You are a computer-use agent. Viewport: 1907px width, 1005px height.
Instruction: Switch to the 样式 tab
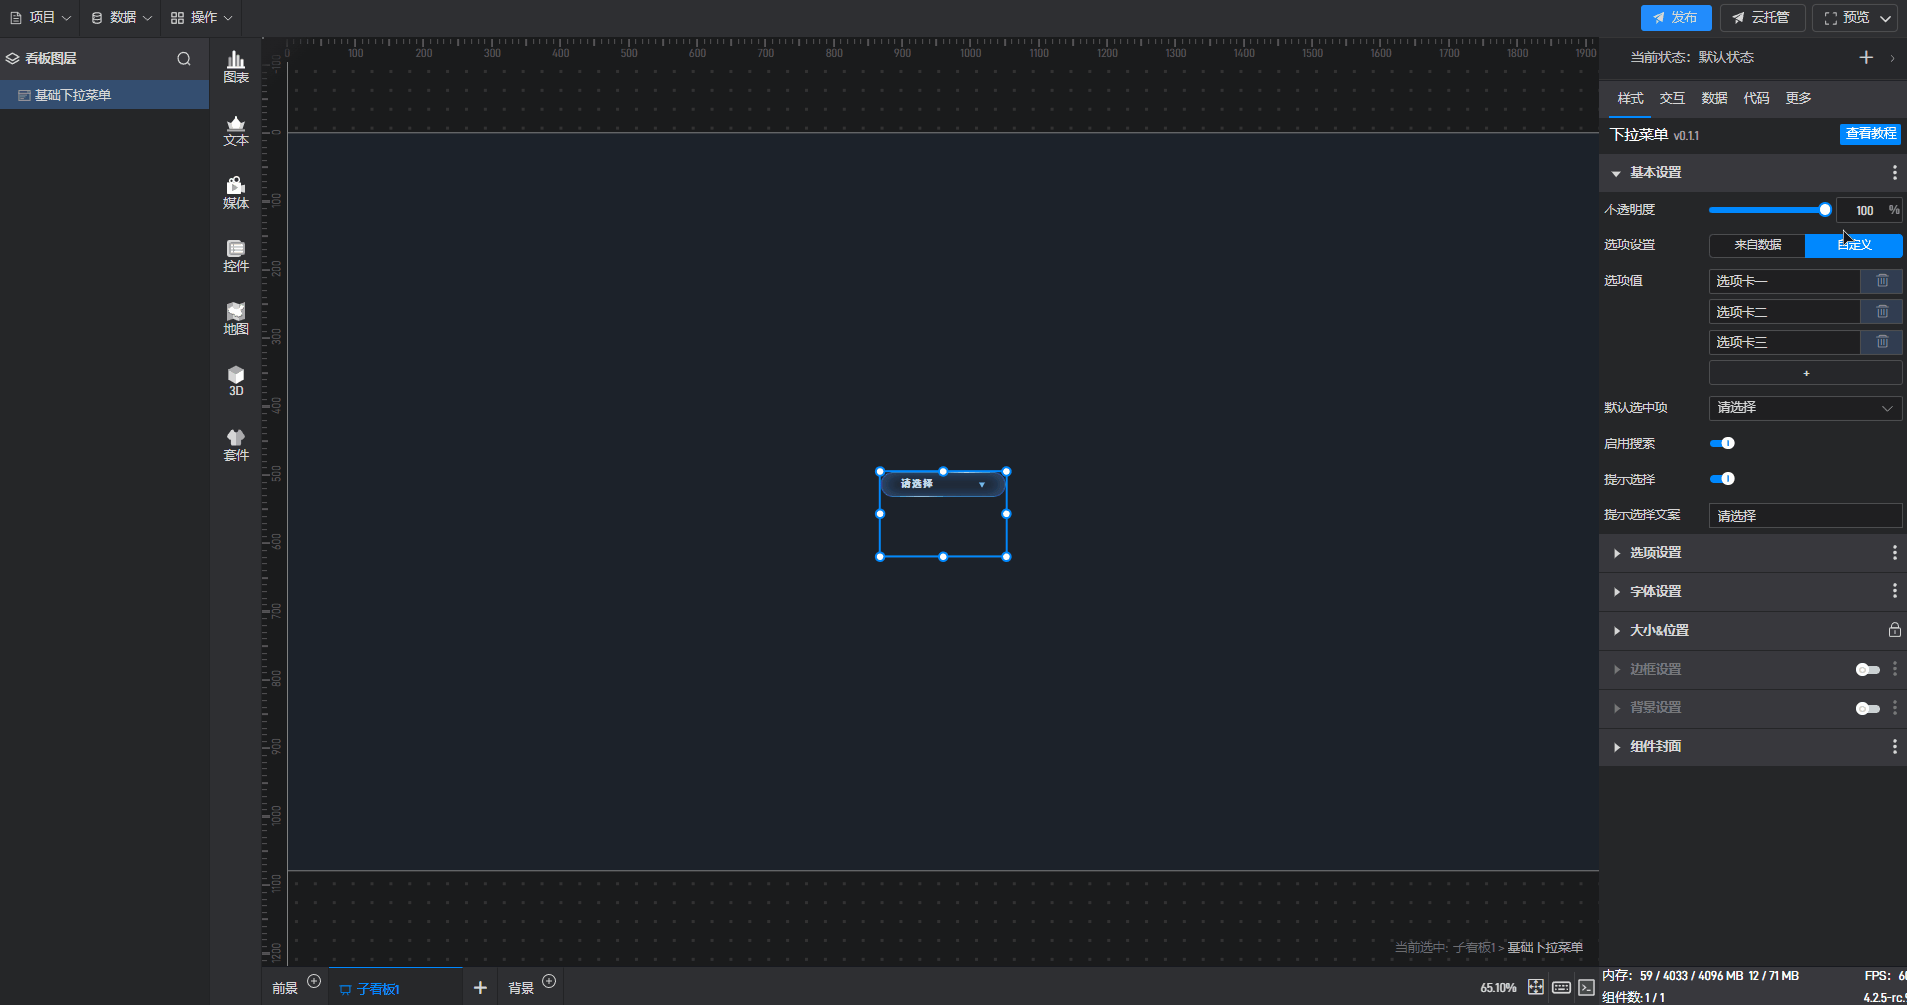coord(1630,98)
